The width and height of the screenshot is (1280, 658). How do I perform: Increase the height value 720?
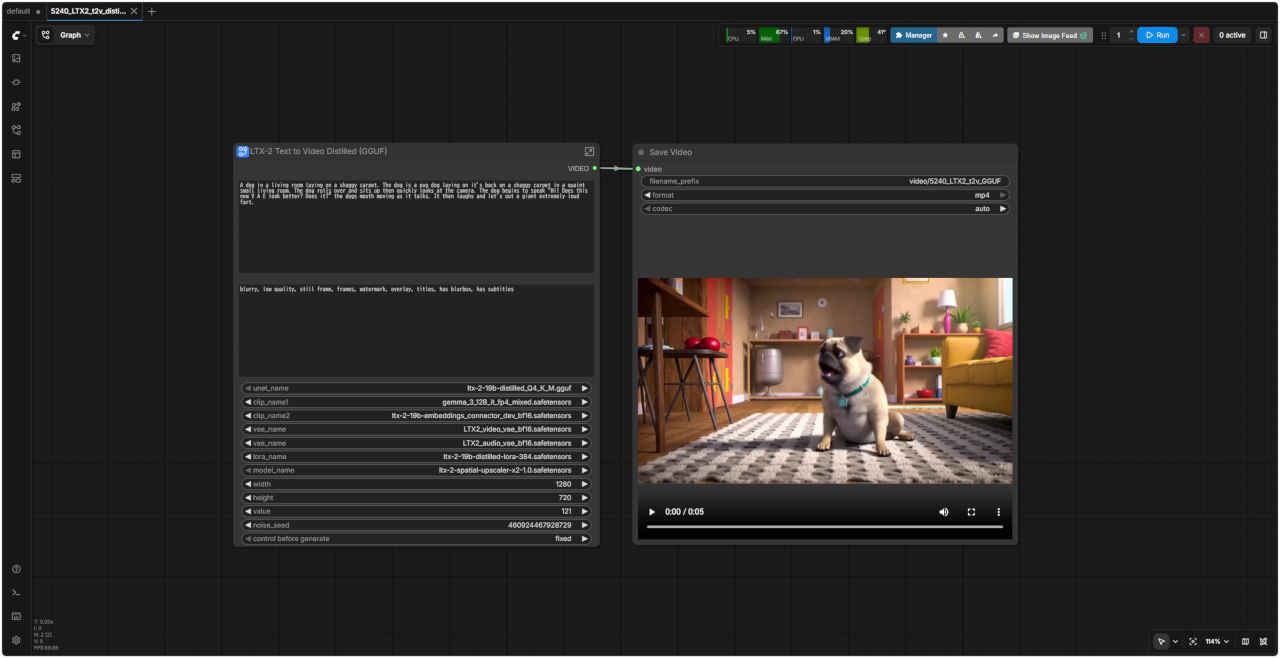[x=585, y=497]
